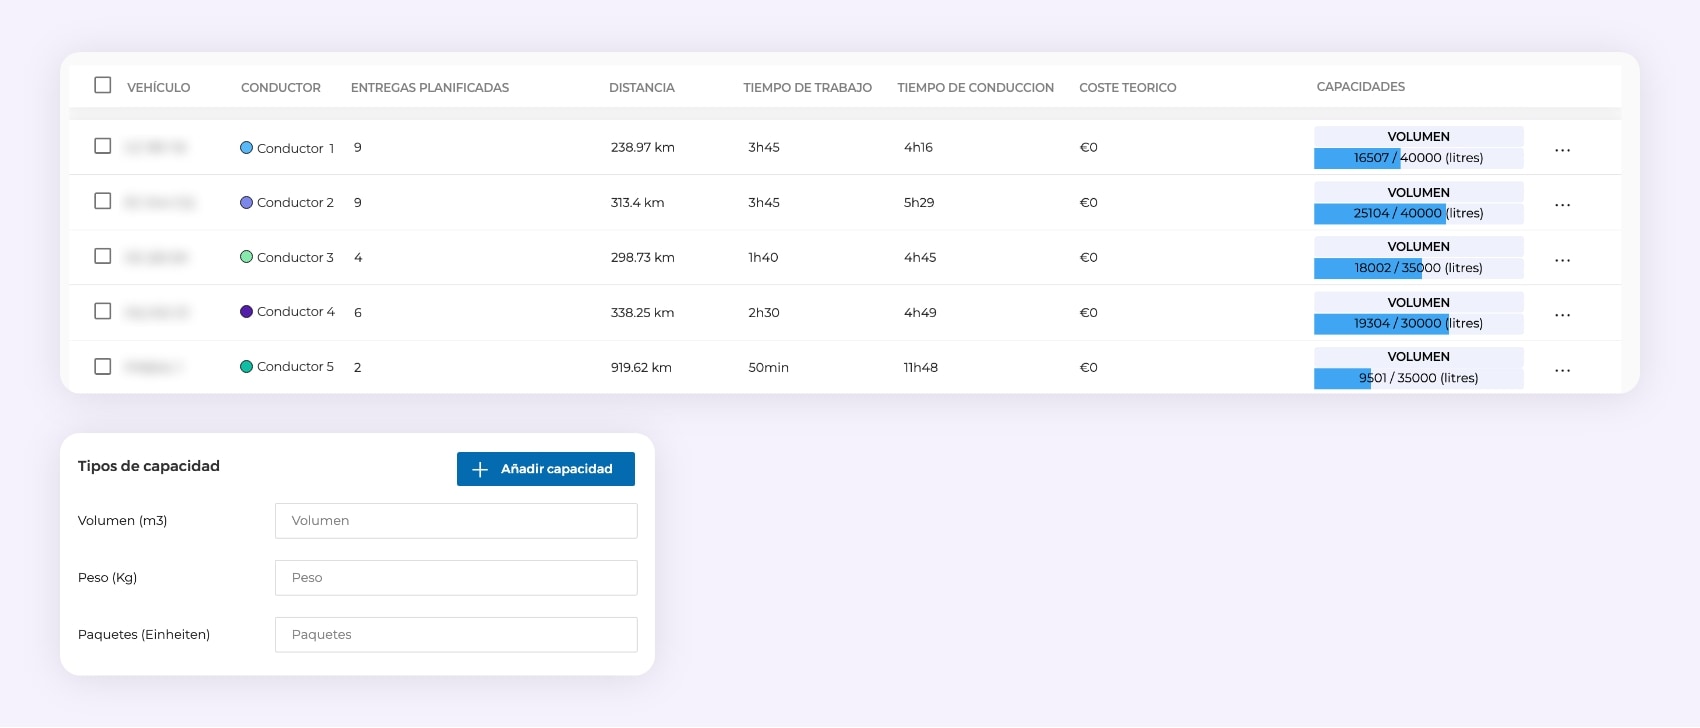The width and height of the screenshot is (1700, 728).
Task: Focus the Volumen input field
Action: pos(456,521)
